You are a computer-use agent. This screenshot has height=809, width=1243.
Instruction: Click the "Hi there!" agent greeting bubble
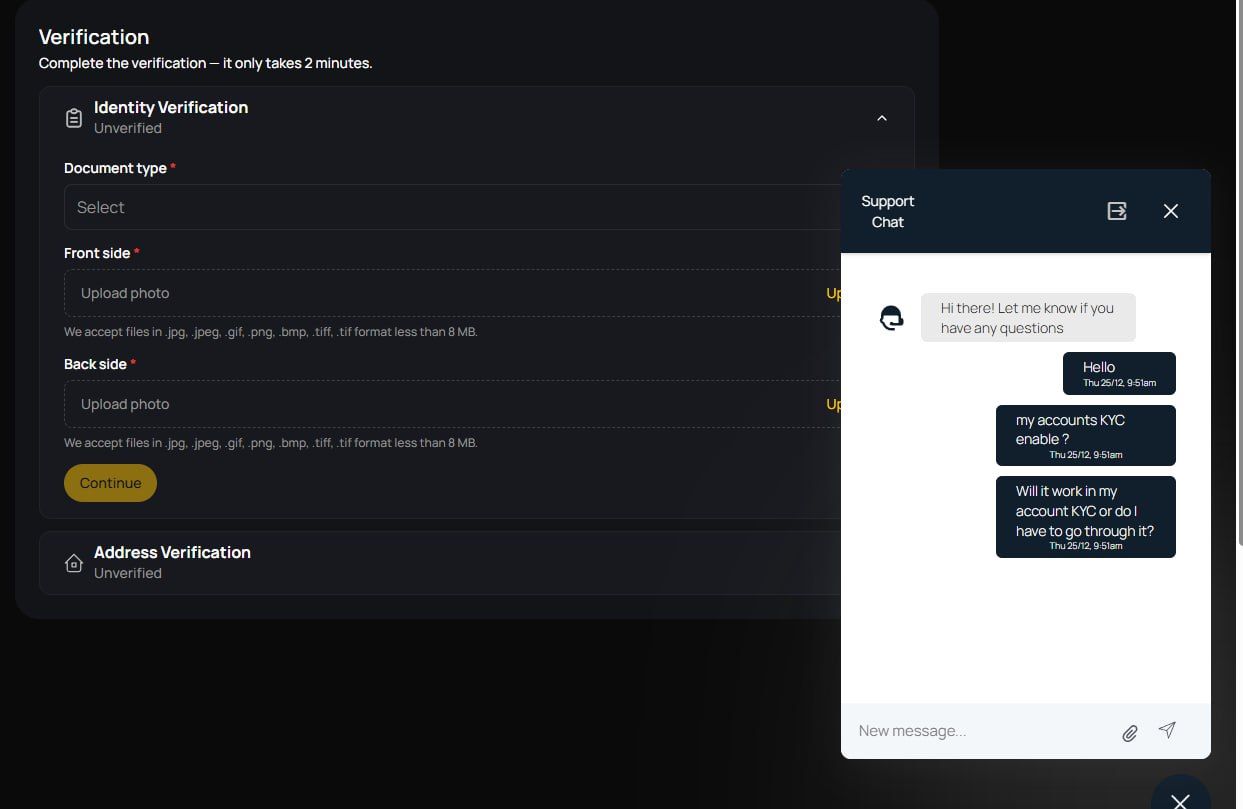tap(1027, 318)
